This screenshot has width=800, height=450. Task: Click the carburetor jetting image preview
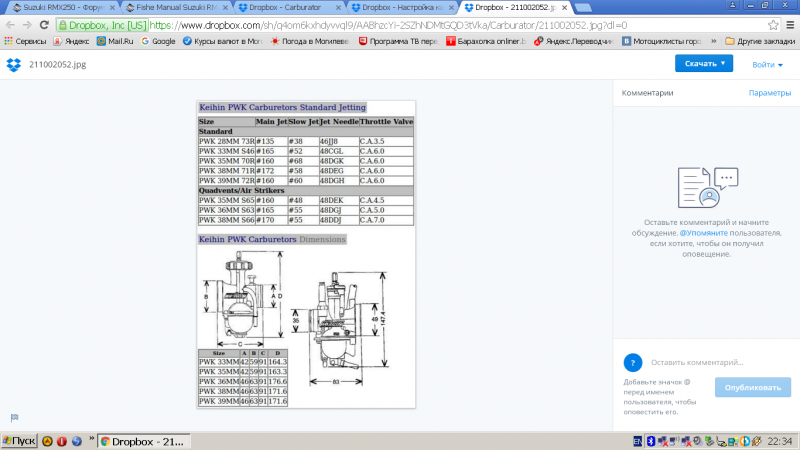[x=306, y=254]
